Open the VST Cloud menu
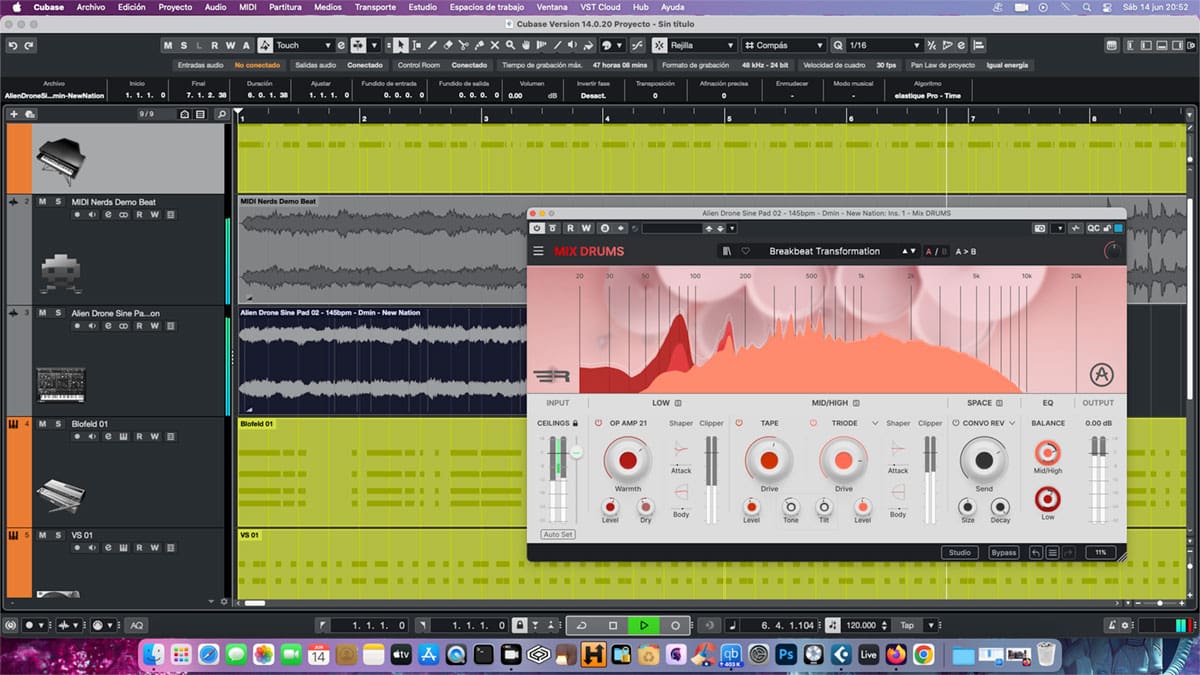This screenshot has height=675, width=1200. 601,7
